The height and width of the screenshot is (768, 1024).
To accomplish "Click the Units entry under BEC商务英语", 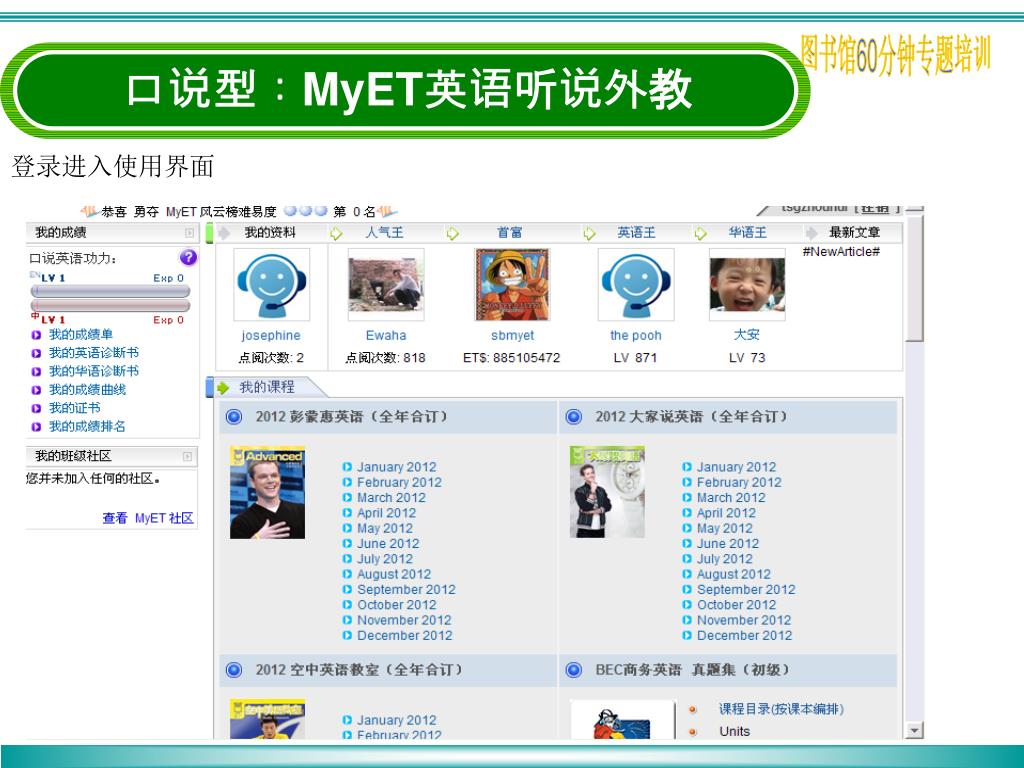I will click(735, 731).
